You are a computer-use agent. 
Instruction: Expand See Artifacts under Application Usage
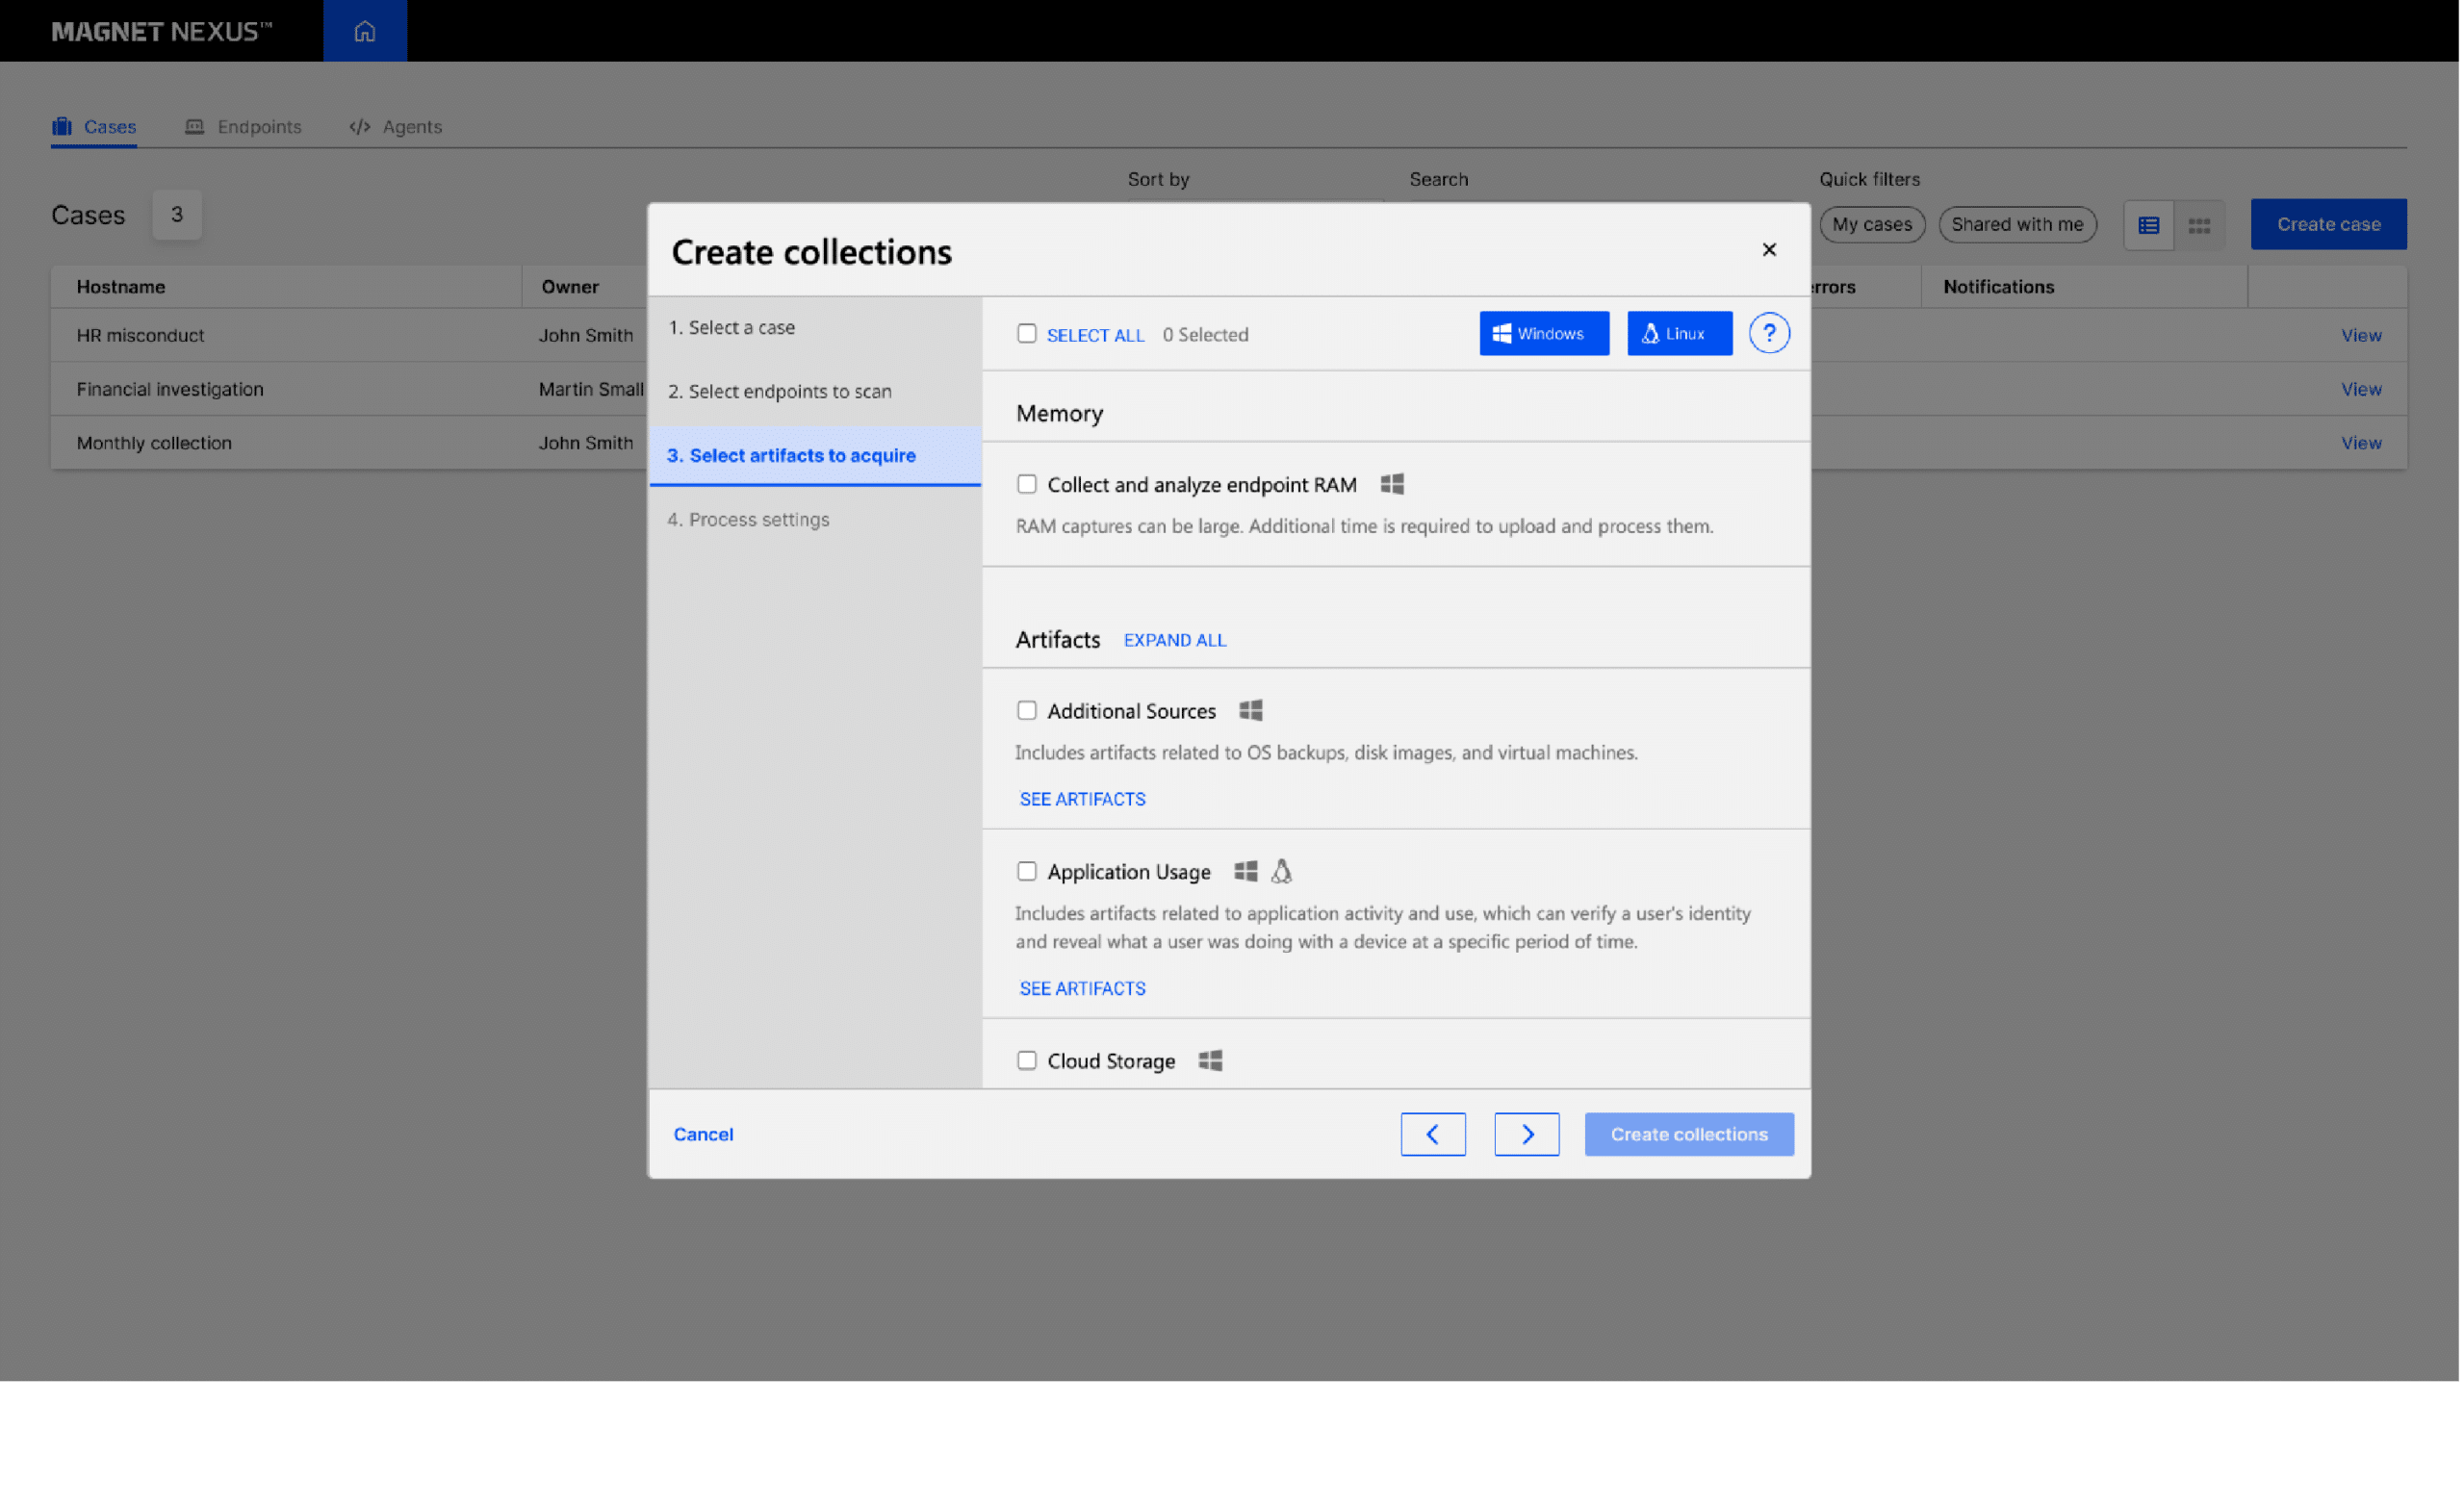tap(1082, 988)
